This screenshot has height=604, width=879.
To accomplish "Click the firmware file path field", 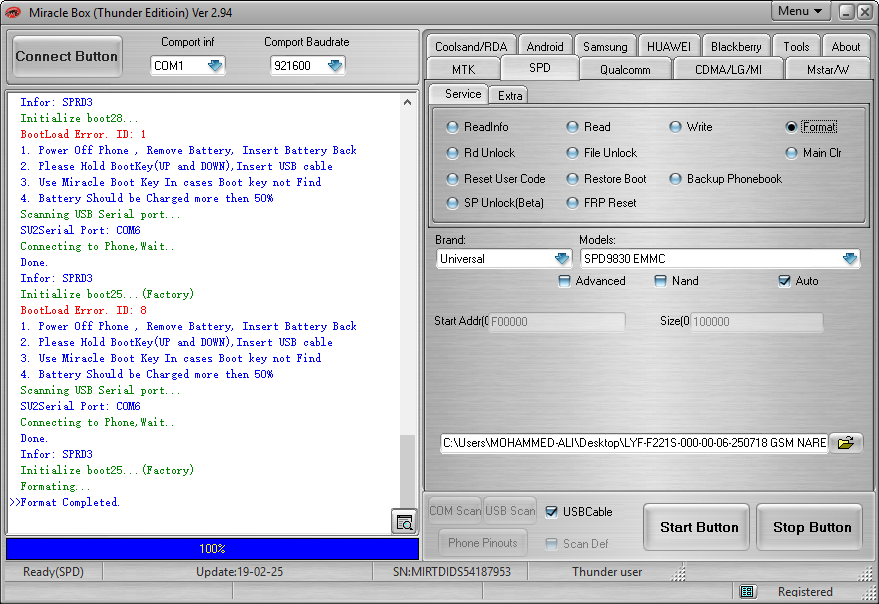I will 634,442.
